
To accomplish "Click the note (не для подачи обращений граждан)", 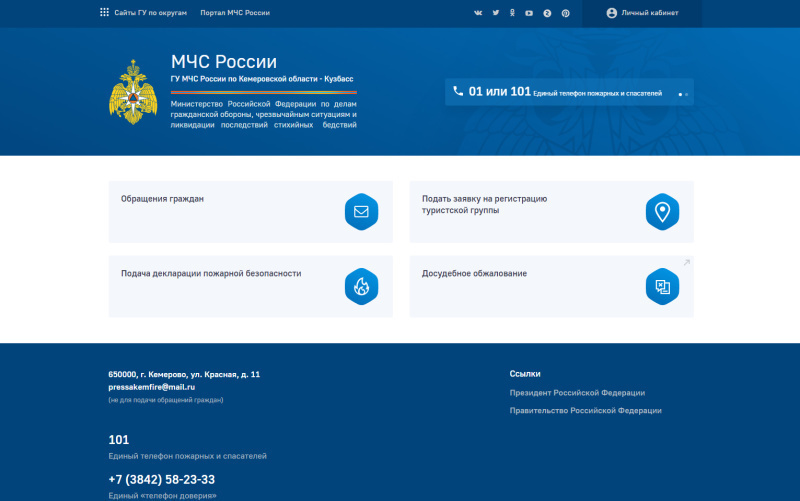I will click(x=166, y=400).
